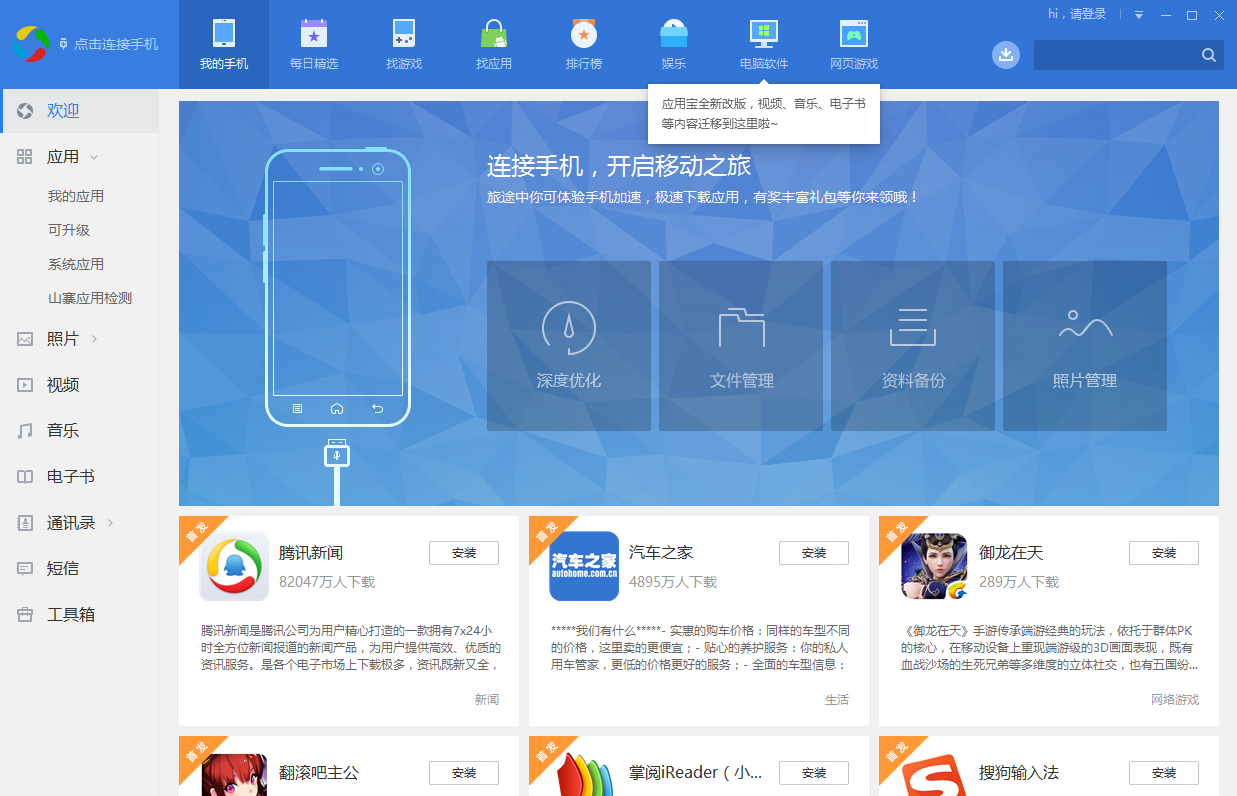Launch 资料备份 data backup
The image size is (1237, 796).
click(x=912, y=345)
